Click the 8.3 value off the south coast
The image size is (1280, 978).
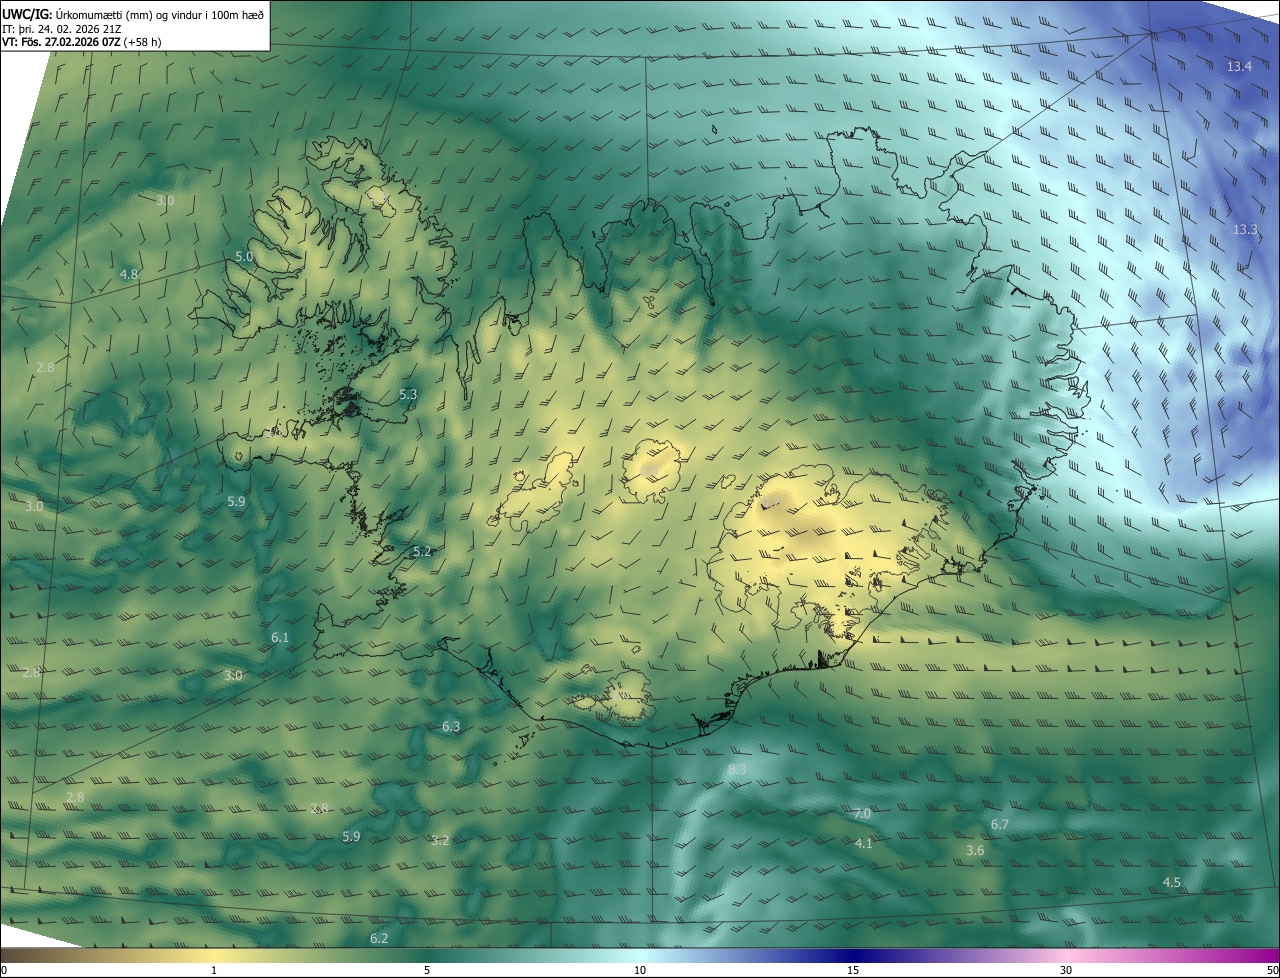point(737,769)
